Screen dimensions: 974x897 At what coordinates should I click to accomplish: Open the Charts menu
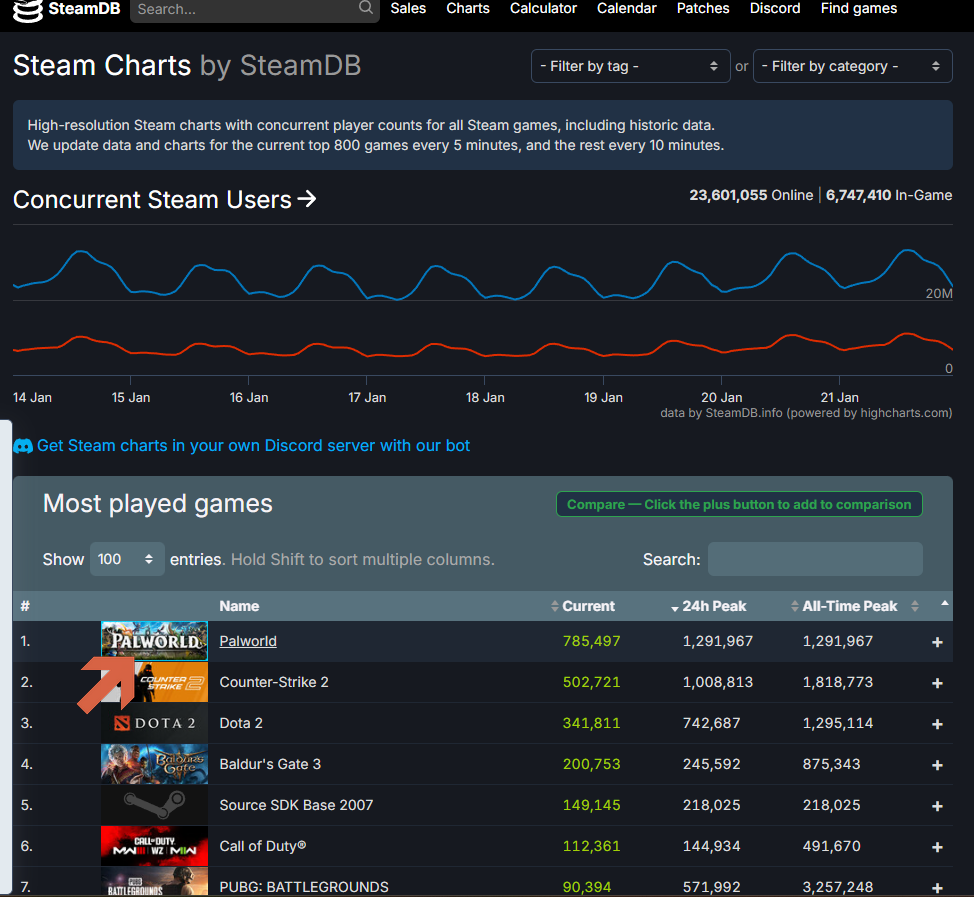468,8
